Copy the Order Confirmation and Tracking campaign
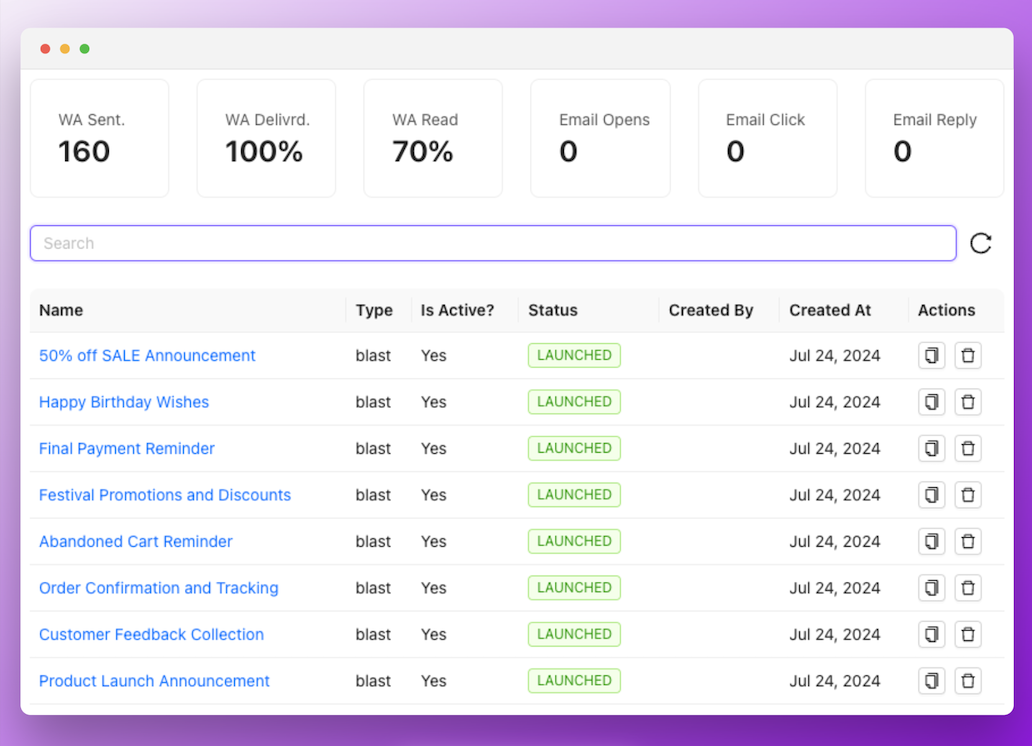Image resolution: width=1032 pixels, height=746 pixels. pos(932,588)
